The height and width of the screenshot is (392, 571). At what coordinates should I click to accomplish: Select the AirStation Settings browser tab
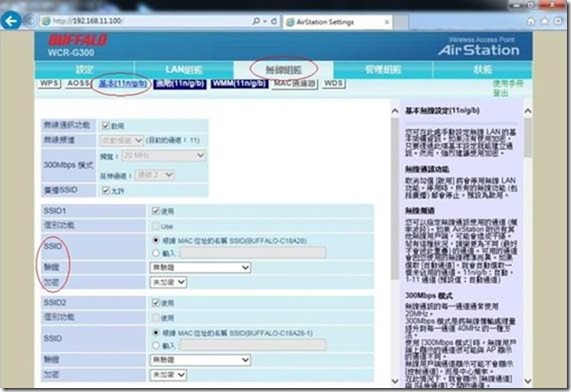click(x=337, y=22)
